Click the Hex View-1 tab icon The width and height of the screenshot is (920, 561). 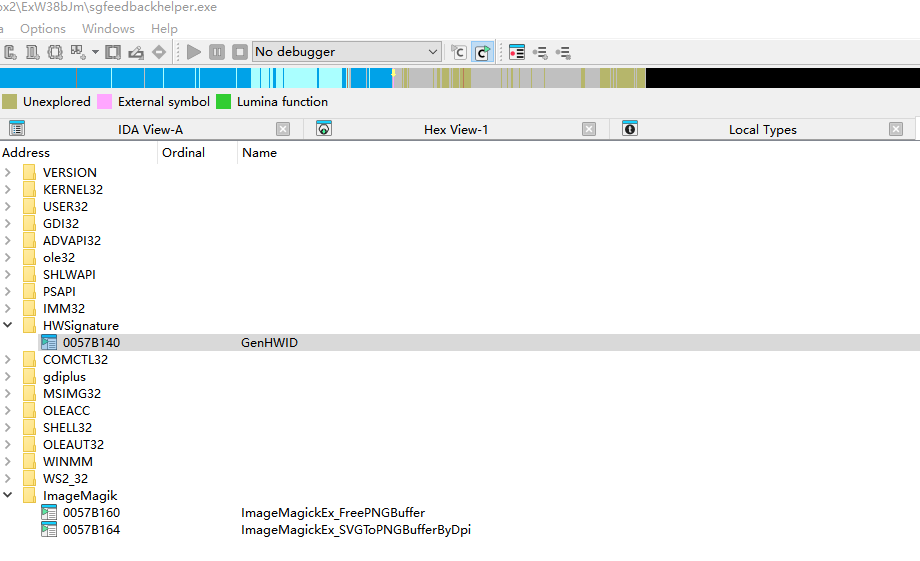(x=324, y=129)
